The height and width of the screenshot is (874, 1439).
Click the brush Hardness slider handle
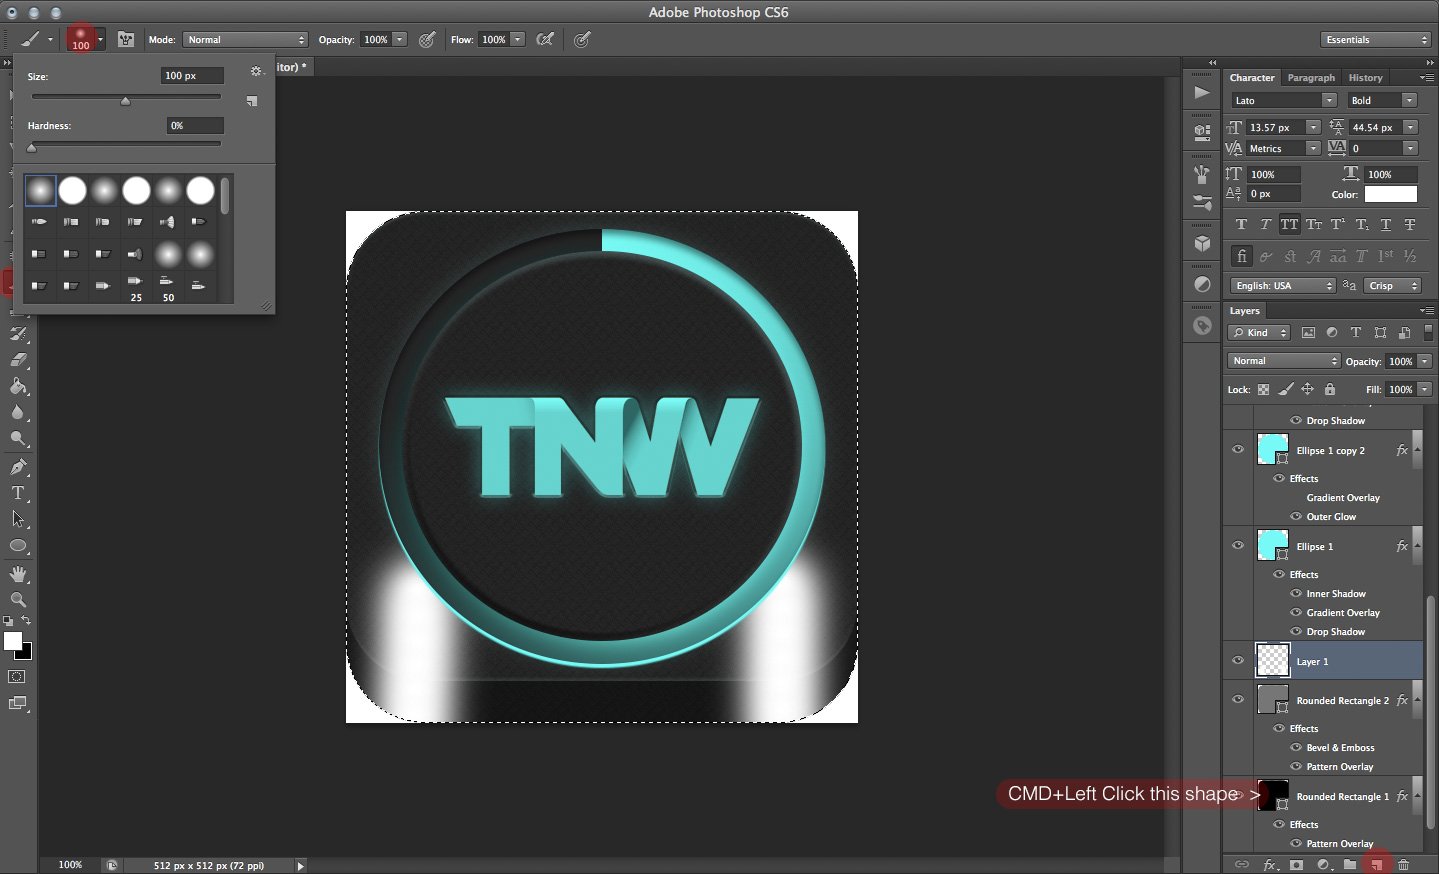(x=32, y=148)
